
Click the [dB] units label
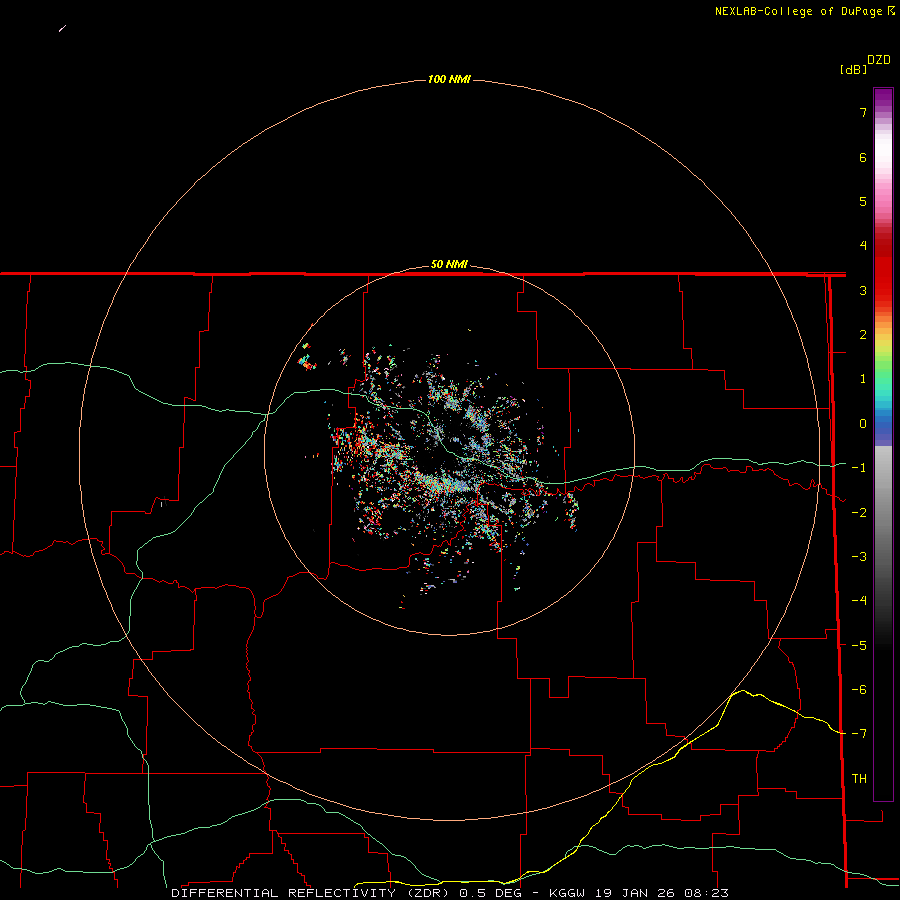click(853, 69)
